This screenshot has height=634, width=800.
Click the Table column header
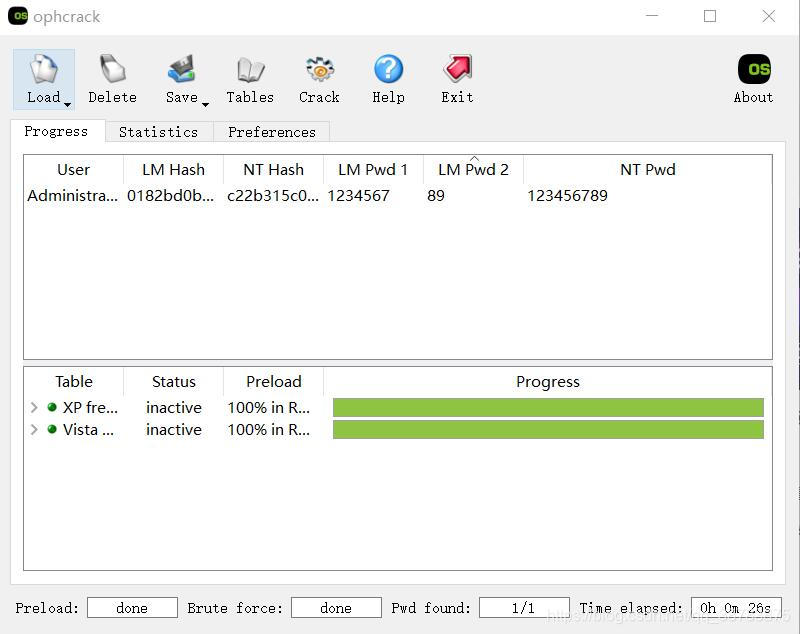[73, 382]
